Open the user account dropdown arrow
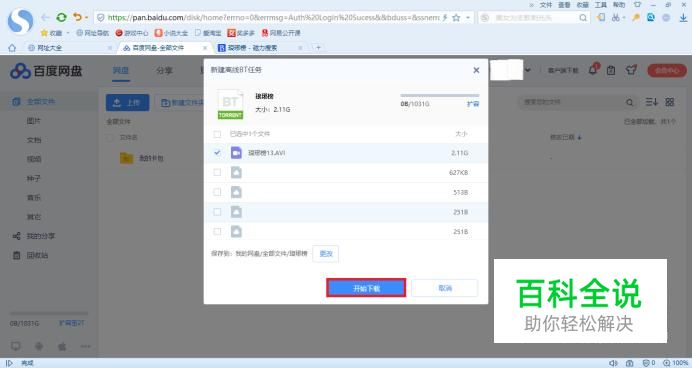 528,70
